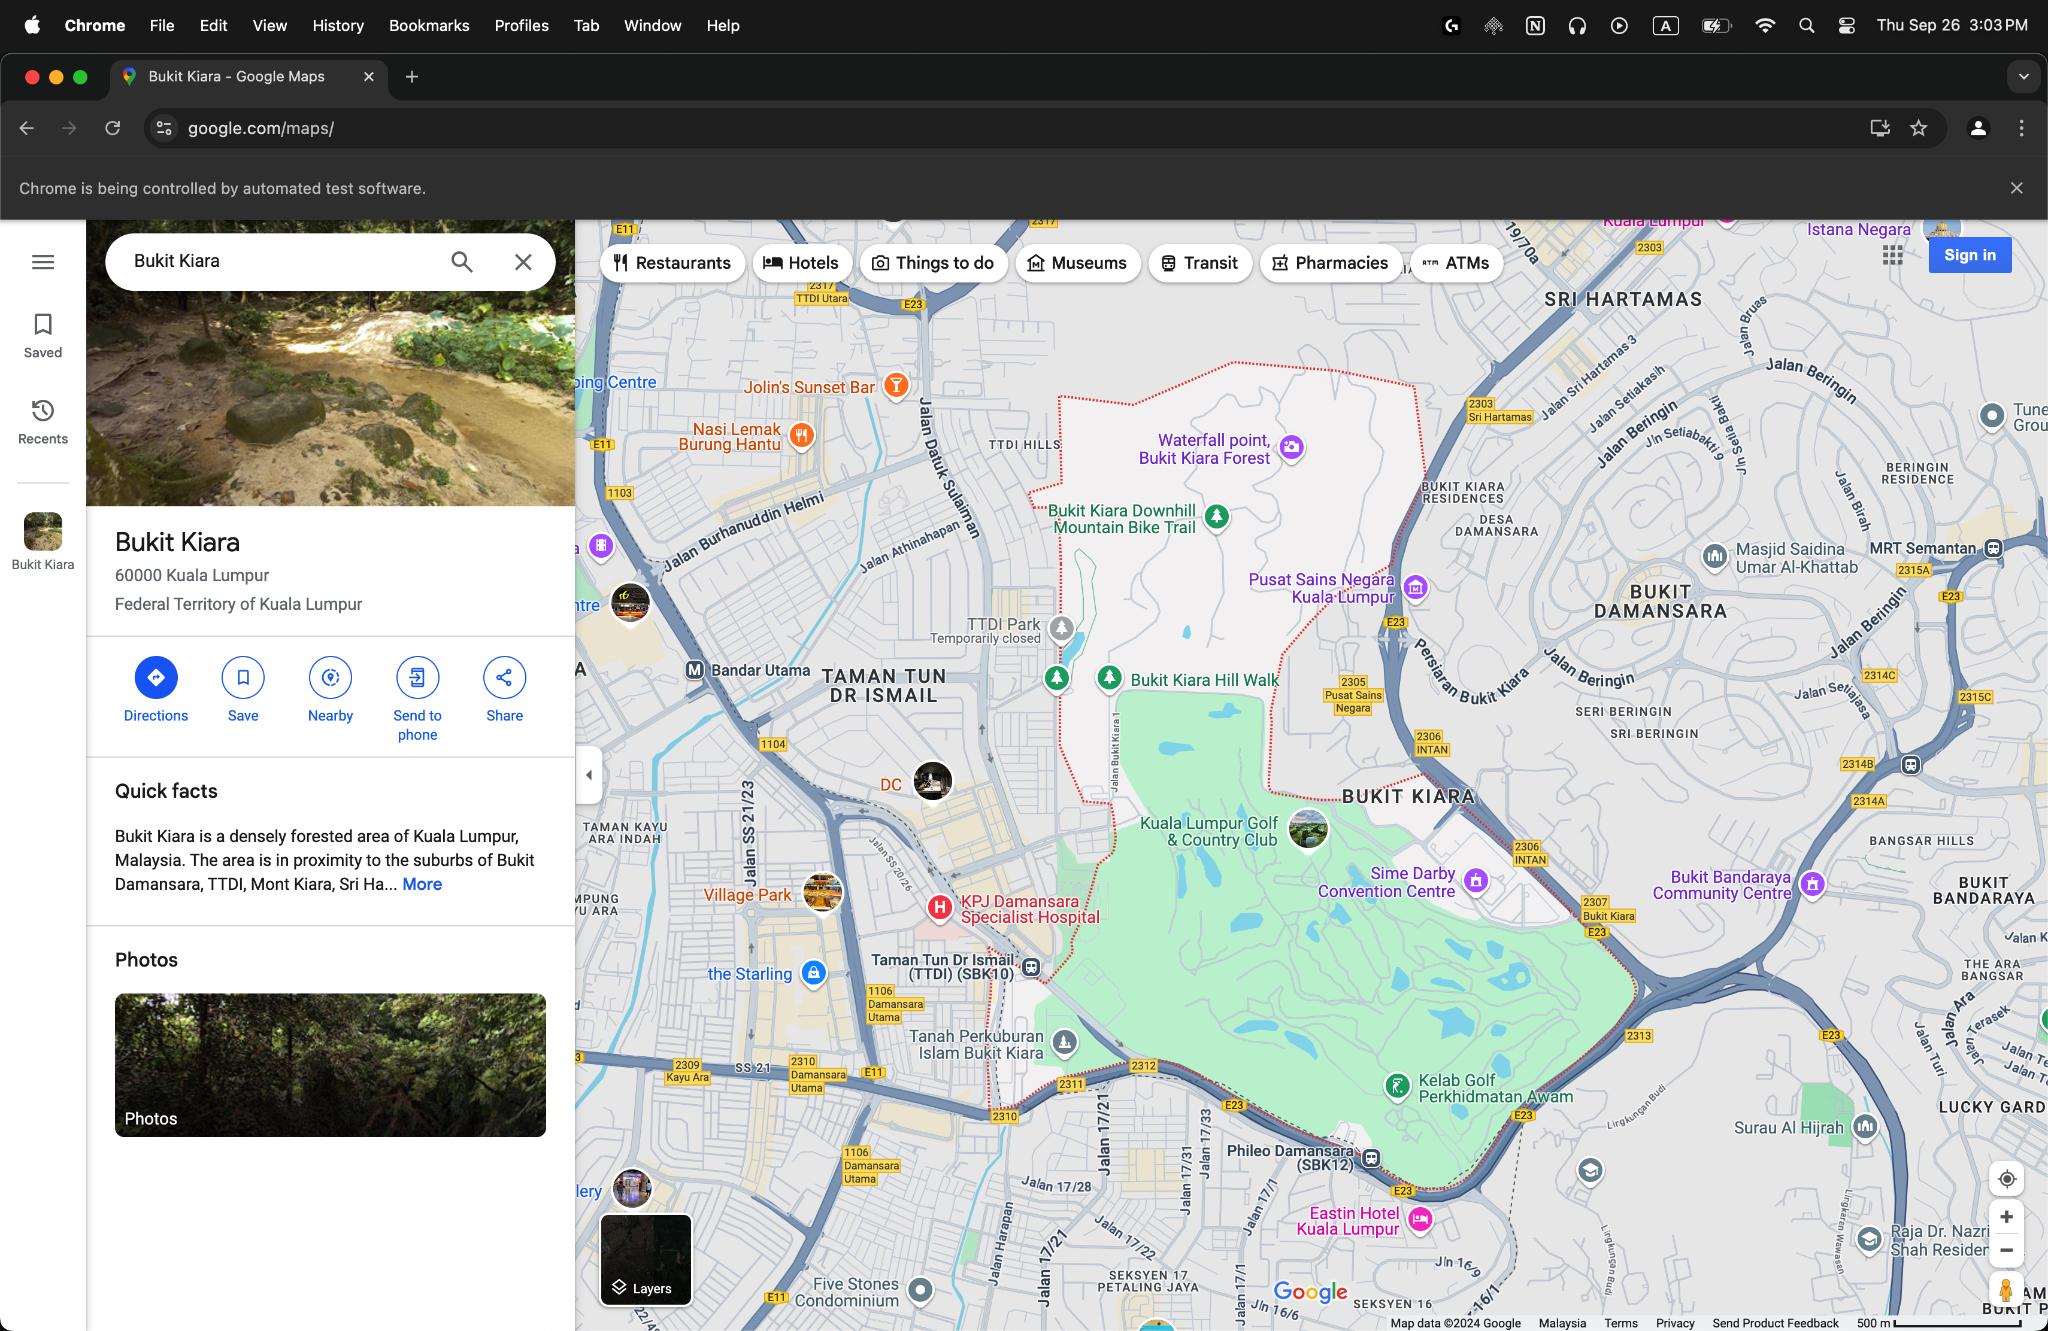Click the Eastin Hotel Kuala Lumpur marker
2048x1331 pixels.
[x=1420, y=1219]
